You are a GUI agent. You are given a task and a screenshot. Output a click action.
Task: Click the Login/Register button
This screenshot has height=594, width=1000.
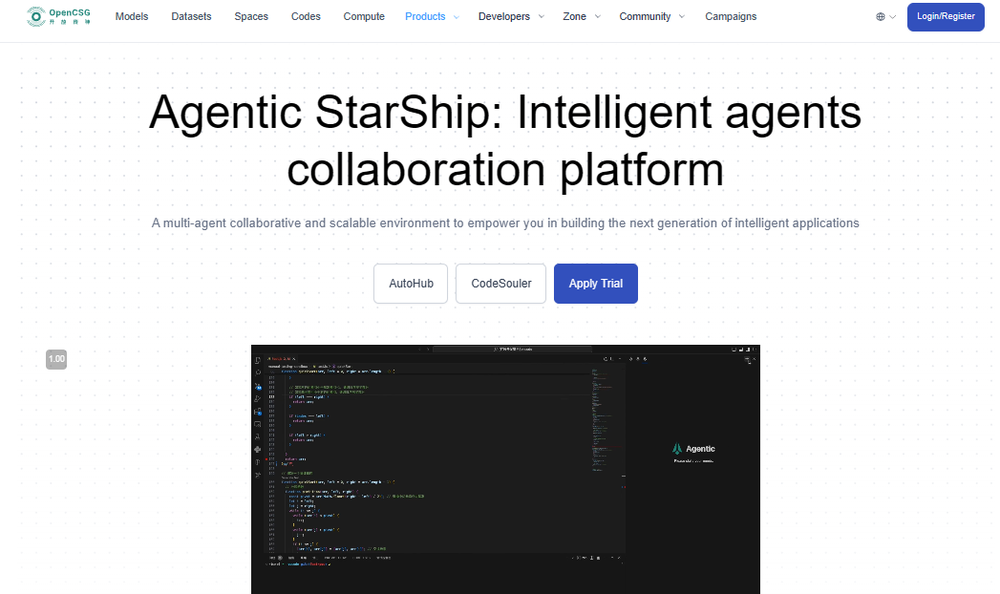point(946,17)
